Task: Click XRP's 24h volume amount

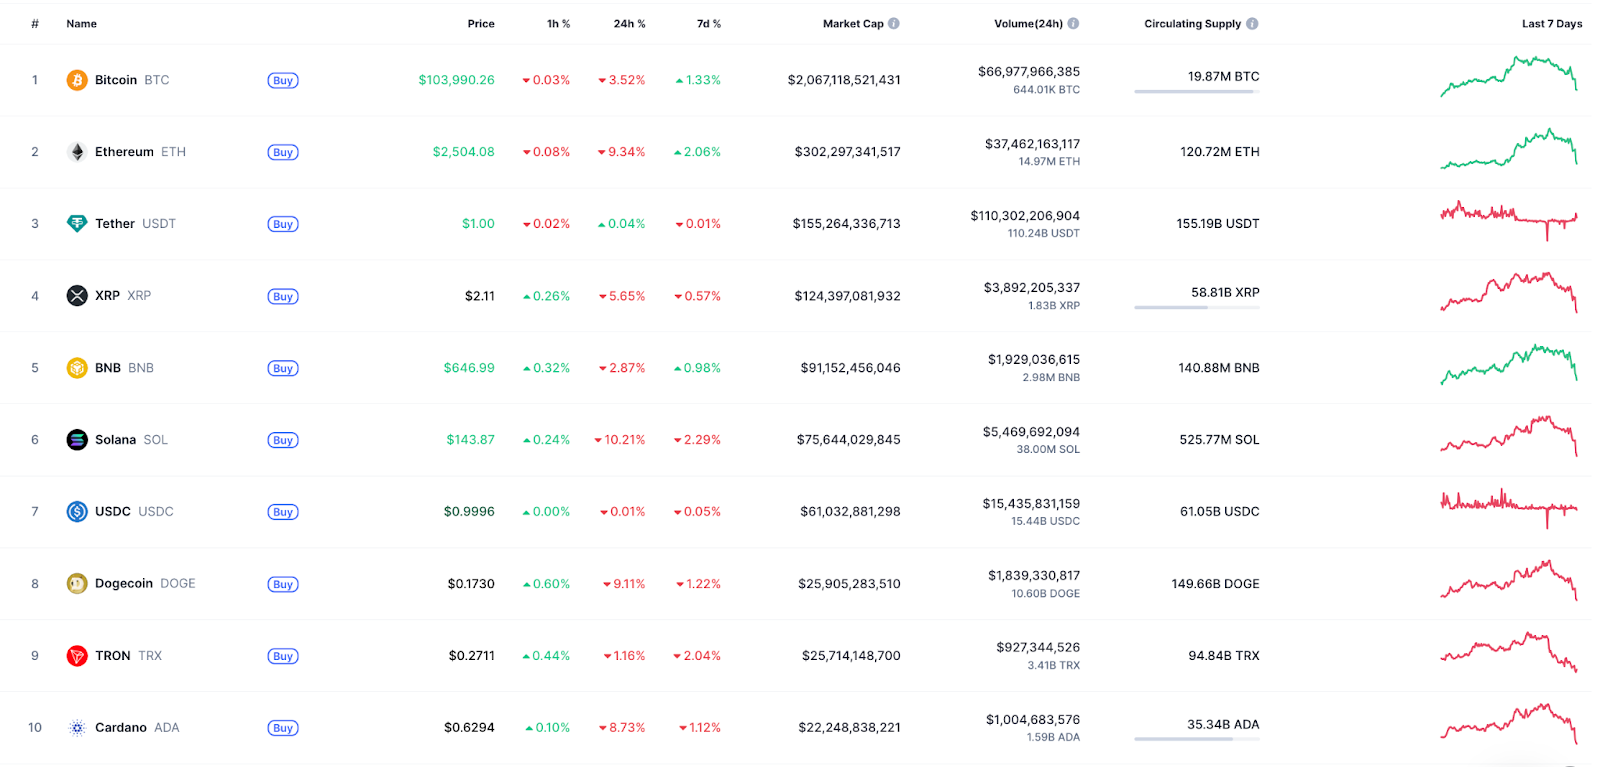Action: click(x=1031, y=288)
